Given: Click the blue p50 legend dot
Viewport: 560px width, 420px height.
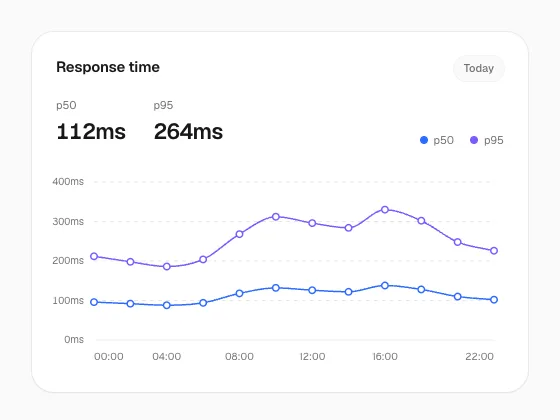Looking at the screenshot, I should (x=424, y=140).
